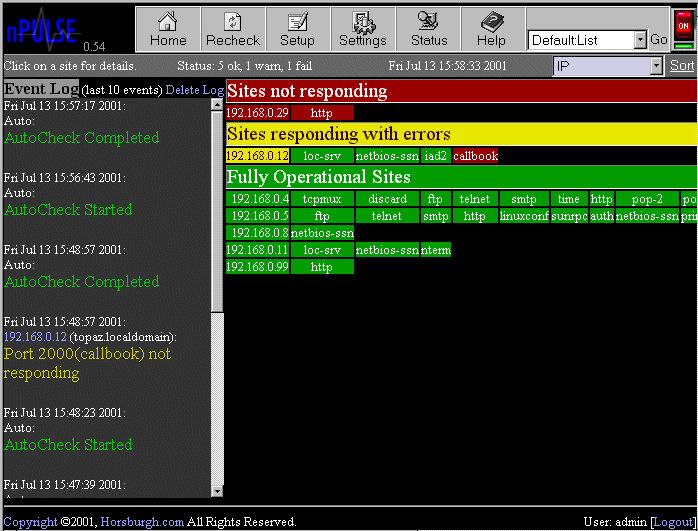Image resolution: width=698 pixels, height=531 pixels.
Task: Open the IP sort-by dropdown
Action: coord(608,66)
